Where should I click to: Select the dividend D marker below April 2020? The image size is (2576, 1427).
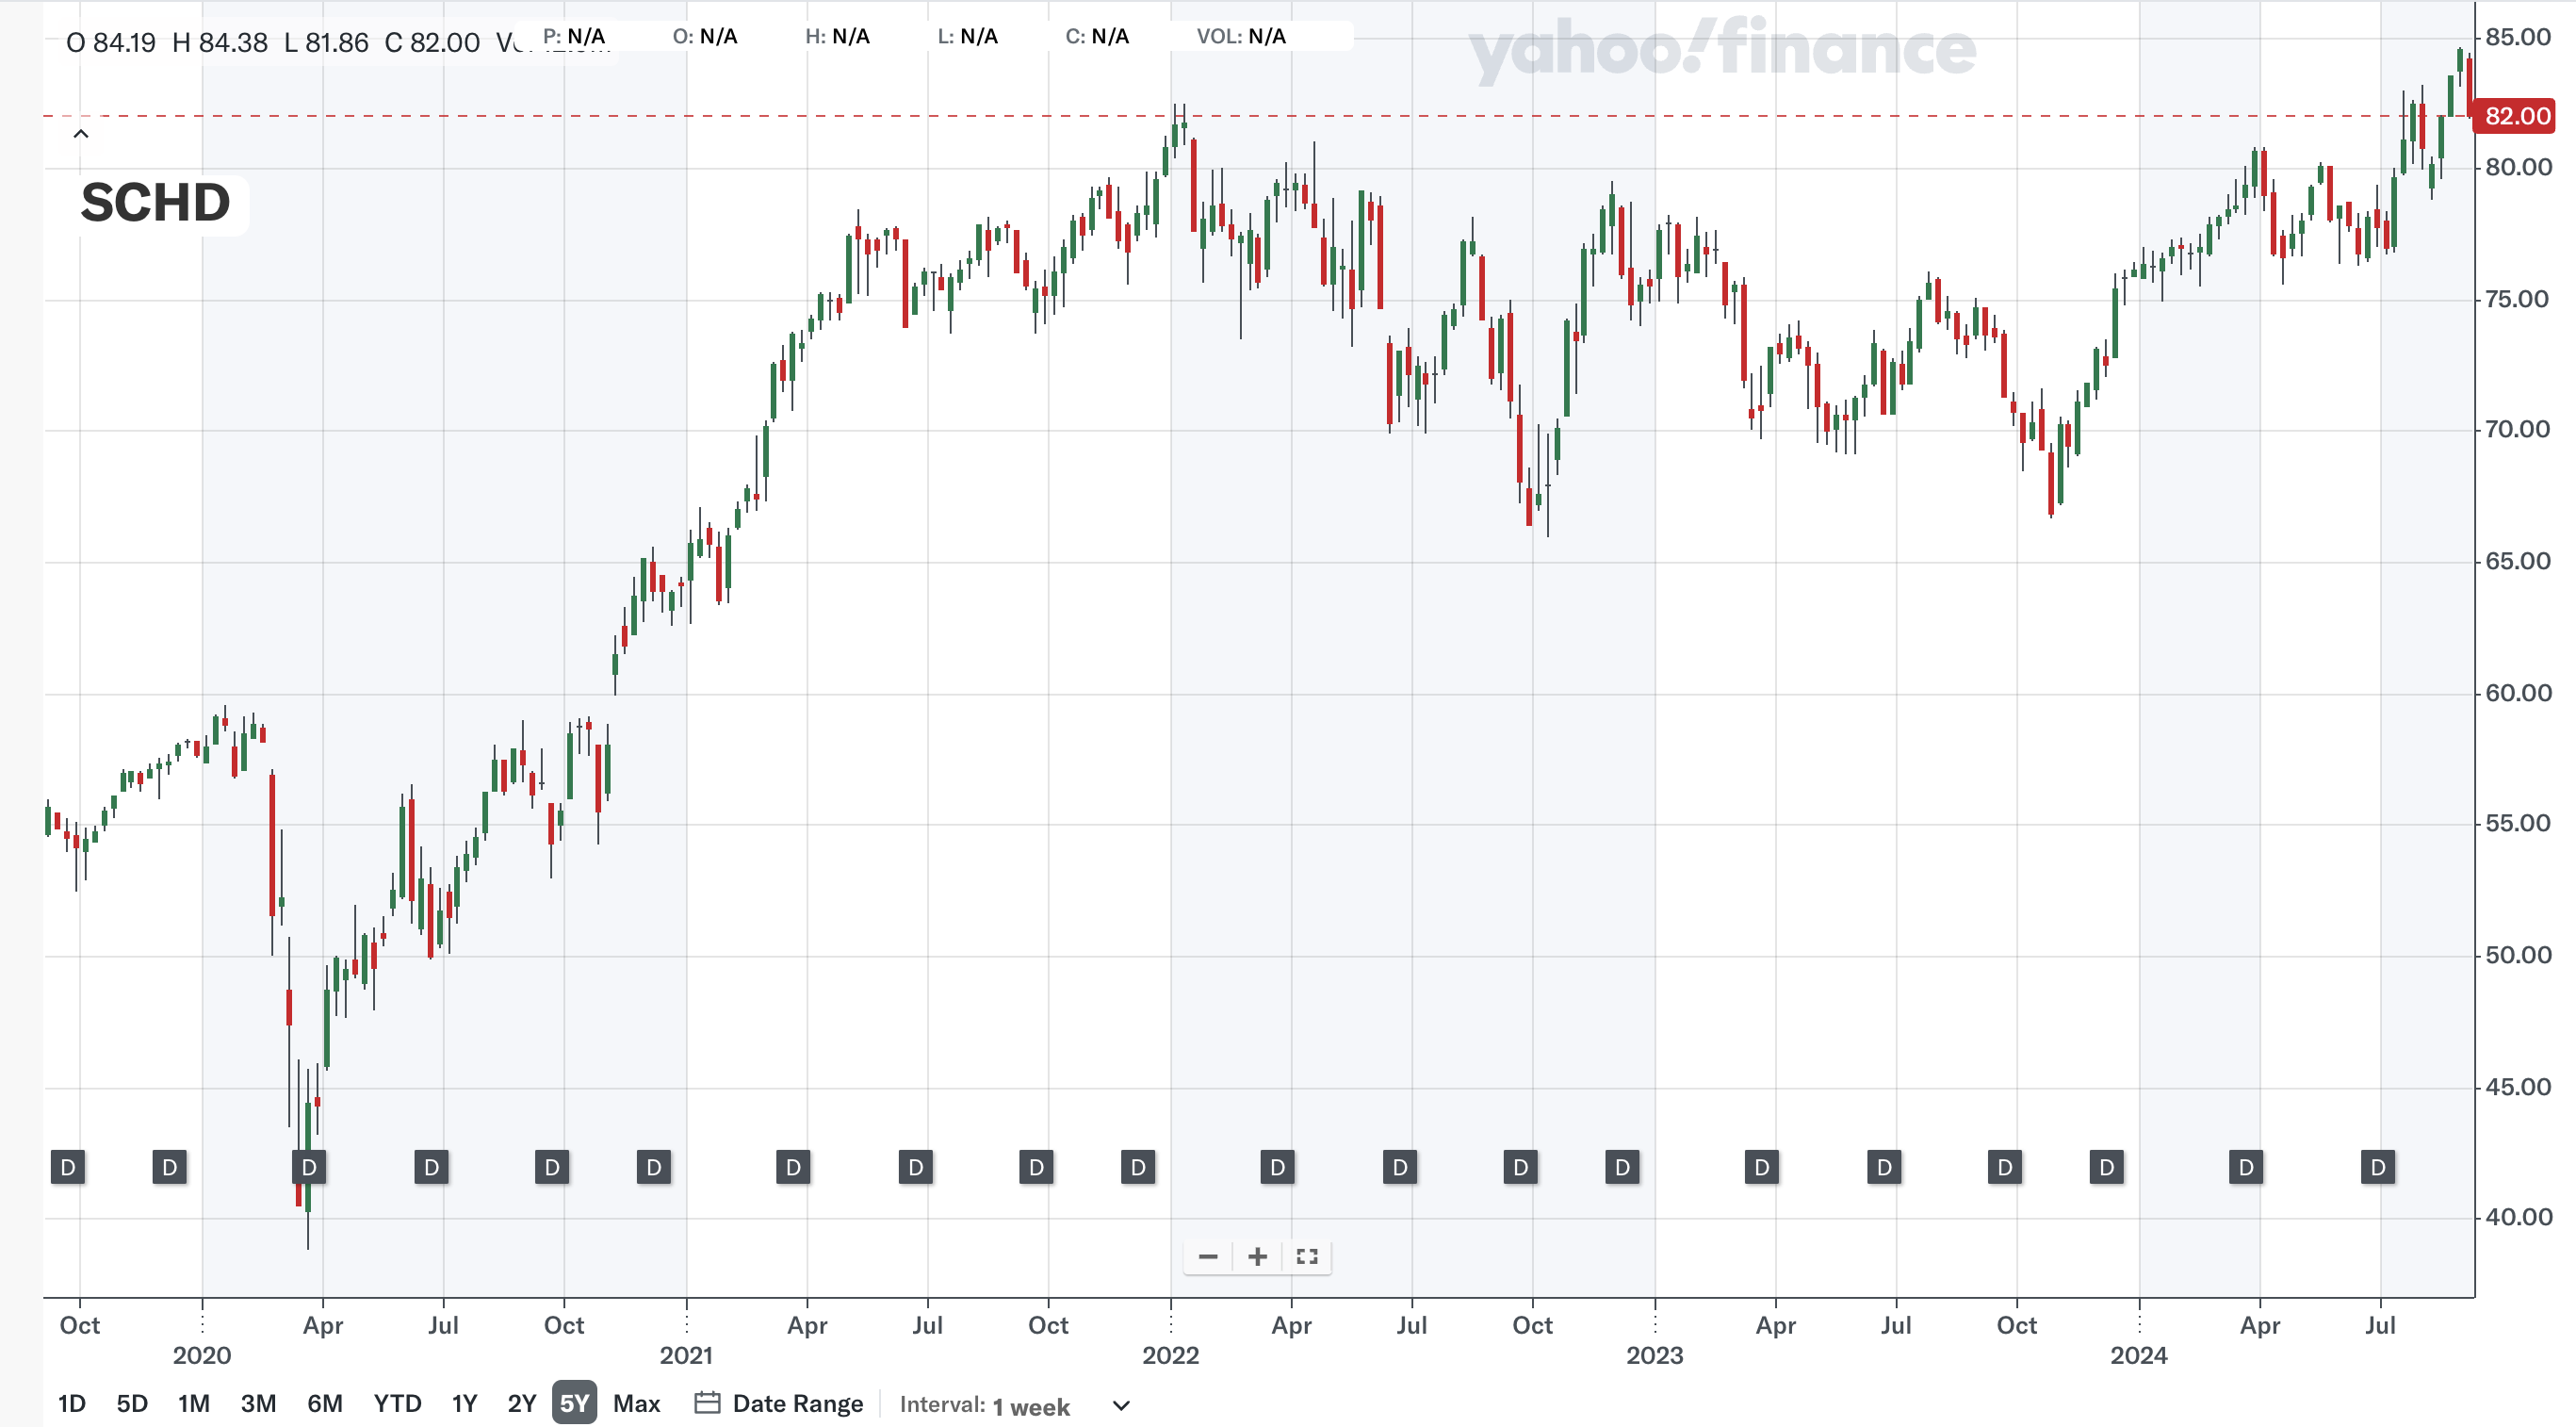tap(308, 1166)
